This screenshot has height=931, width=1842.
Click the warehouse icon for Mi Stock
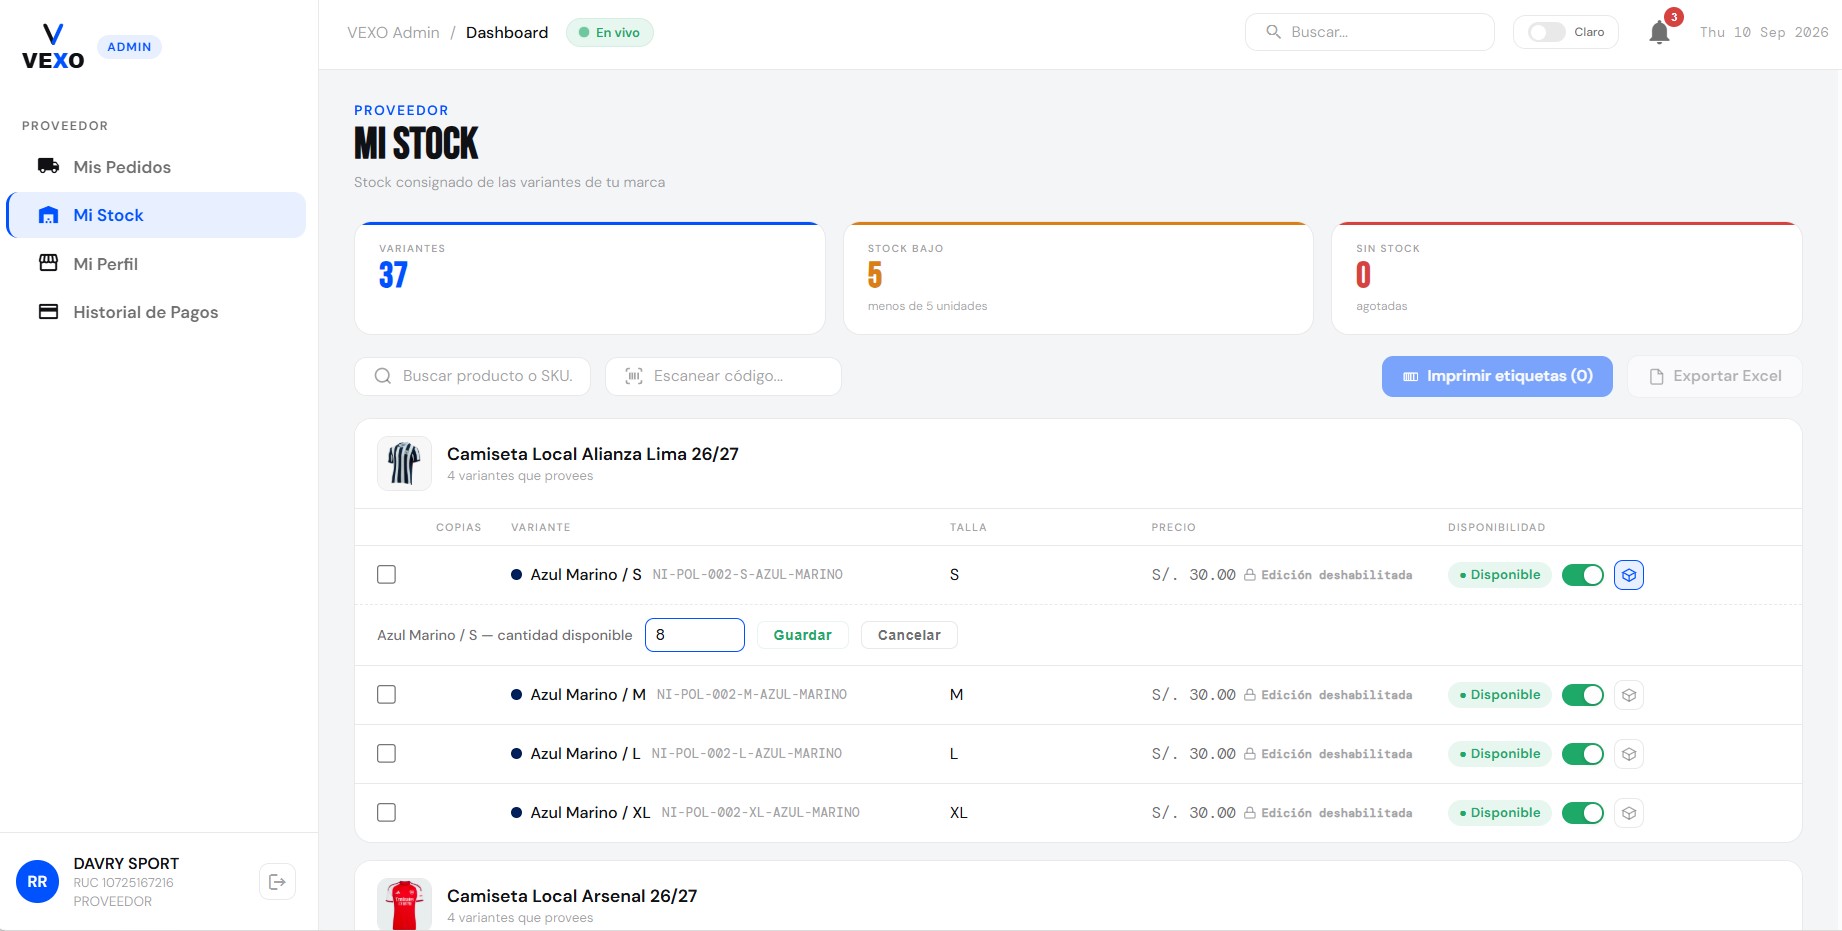pos(48,215)
